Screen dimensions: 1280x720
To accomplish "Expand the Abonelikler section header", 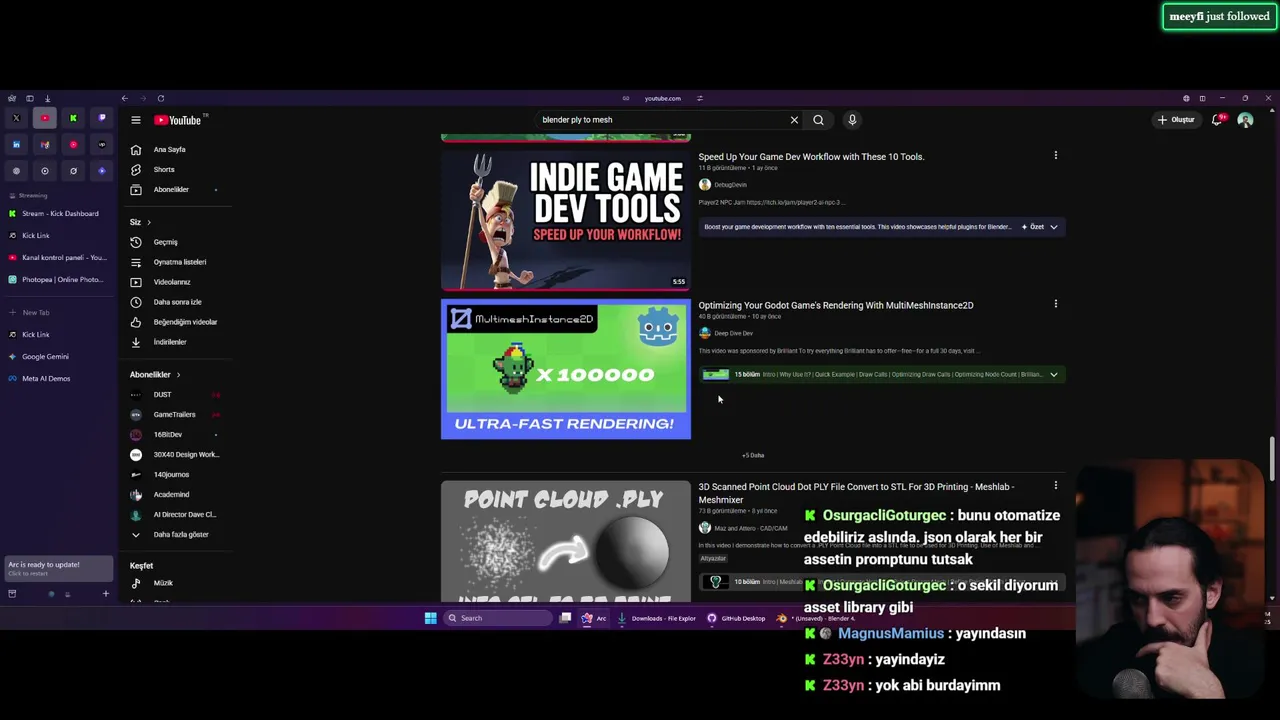I will (x=155, y=375).
